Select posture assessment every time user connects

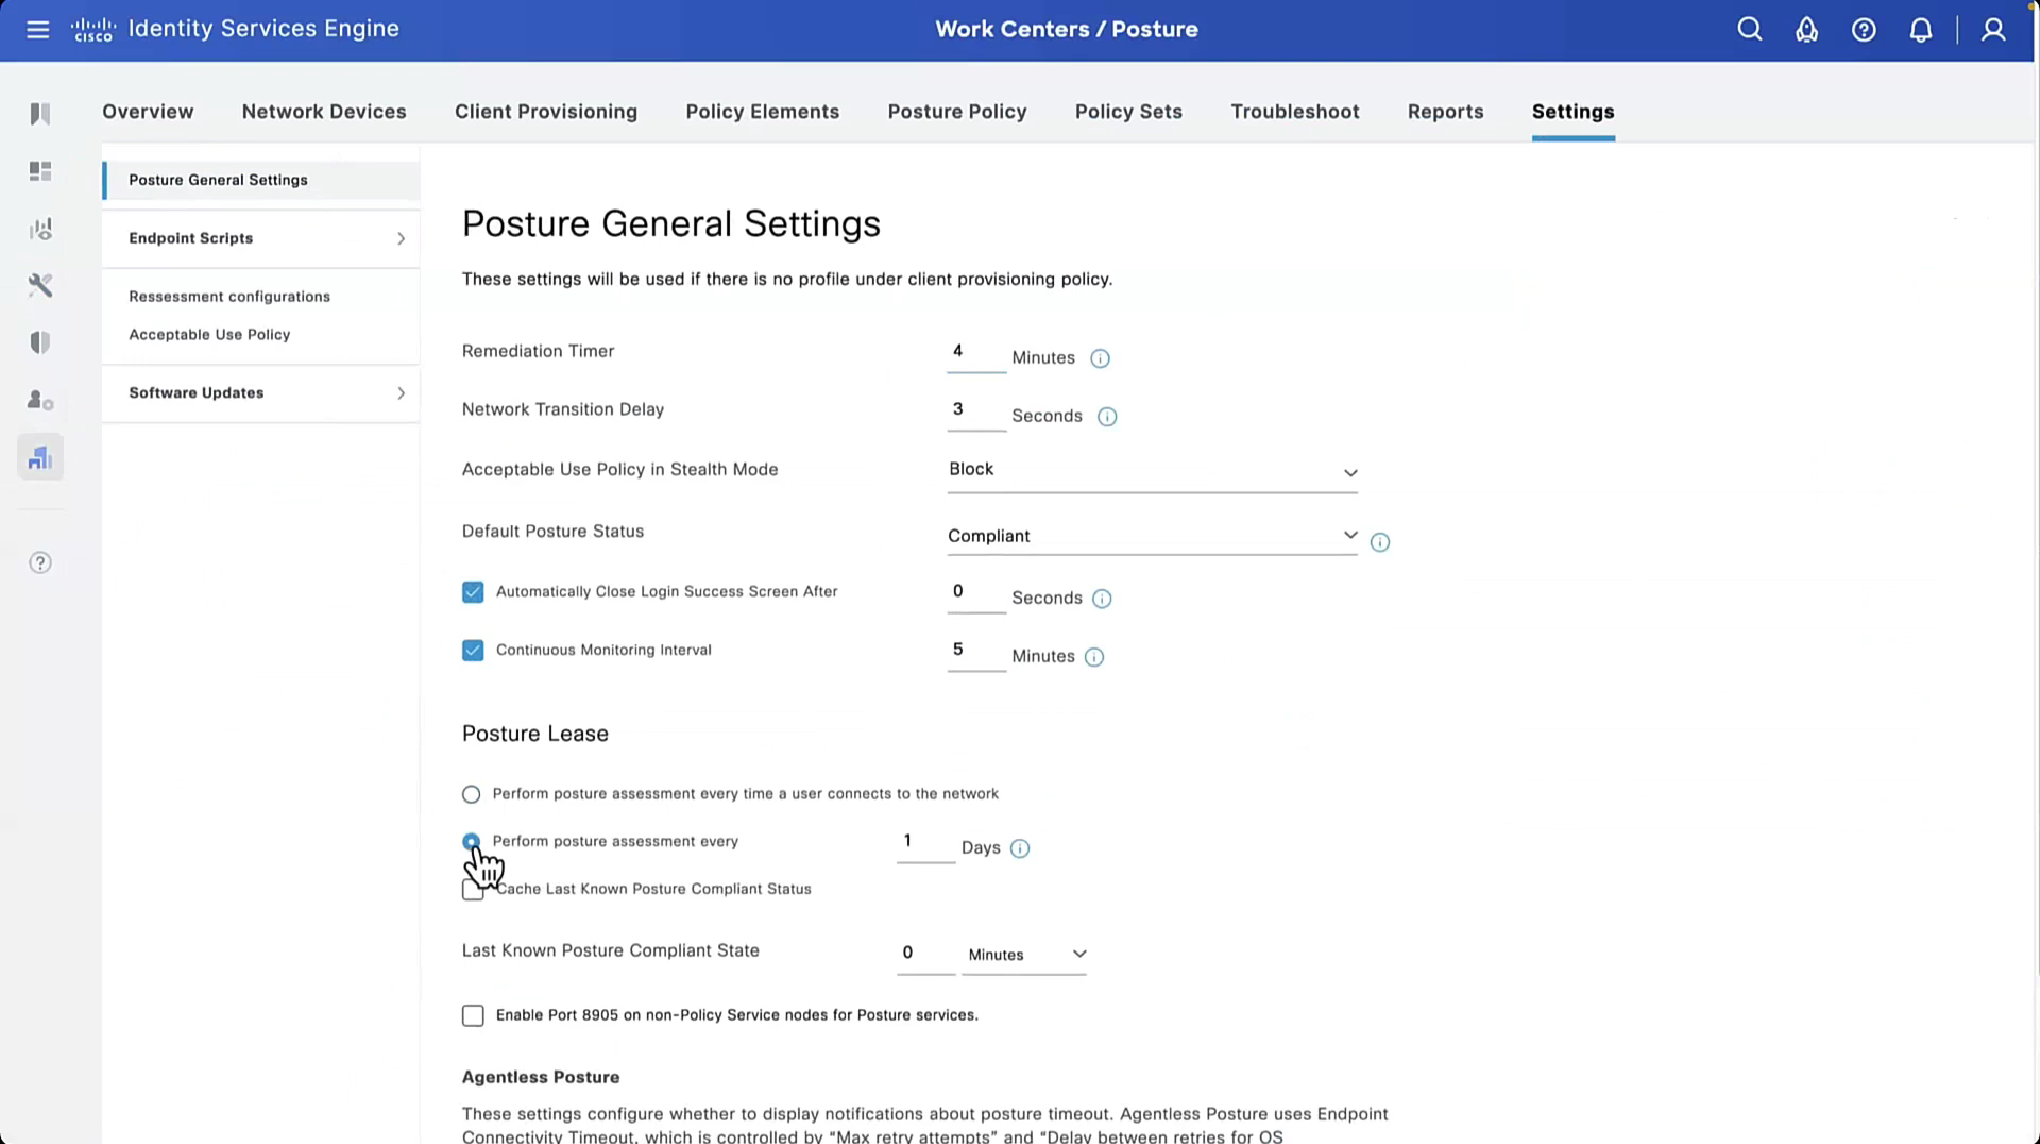[x=471, y=794]
